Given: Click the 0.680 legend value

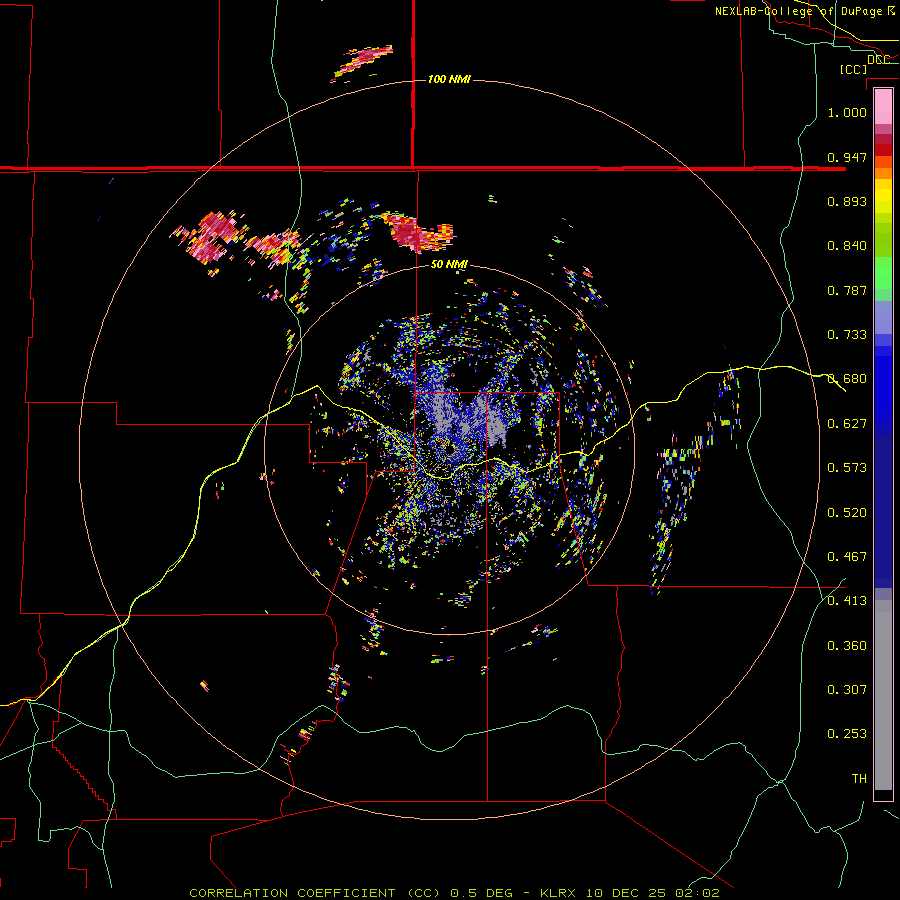Looking at the screenshot, I should [x=847, y=379].
